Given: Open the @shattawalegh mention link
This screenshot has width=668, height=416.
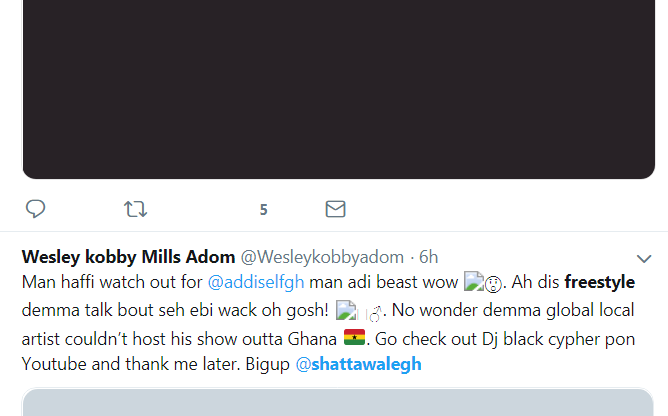Looking at the screenshot, I should [358, 364].
